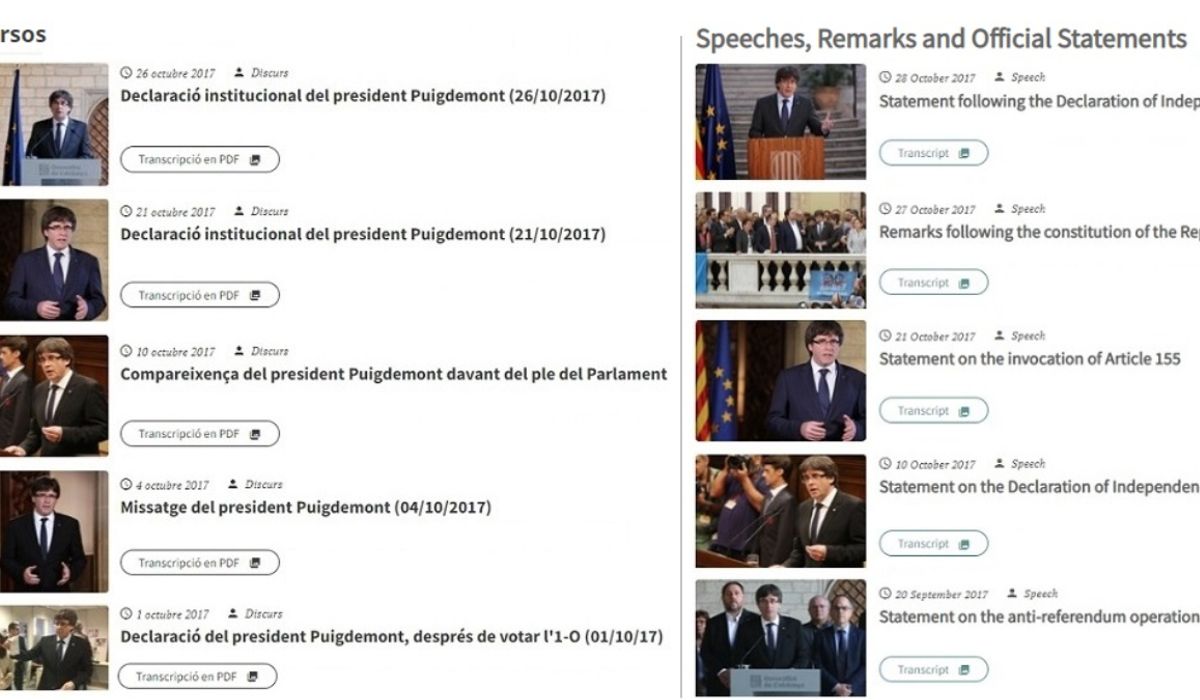Click clock icon next to 26 octubre 2017
Viewport: 1200px width, 700px height.
pyautogui.click(x=126, y=73)
